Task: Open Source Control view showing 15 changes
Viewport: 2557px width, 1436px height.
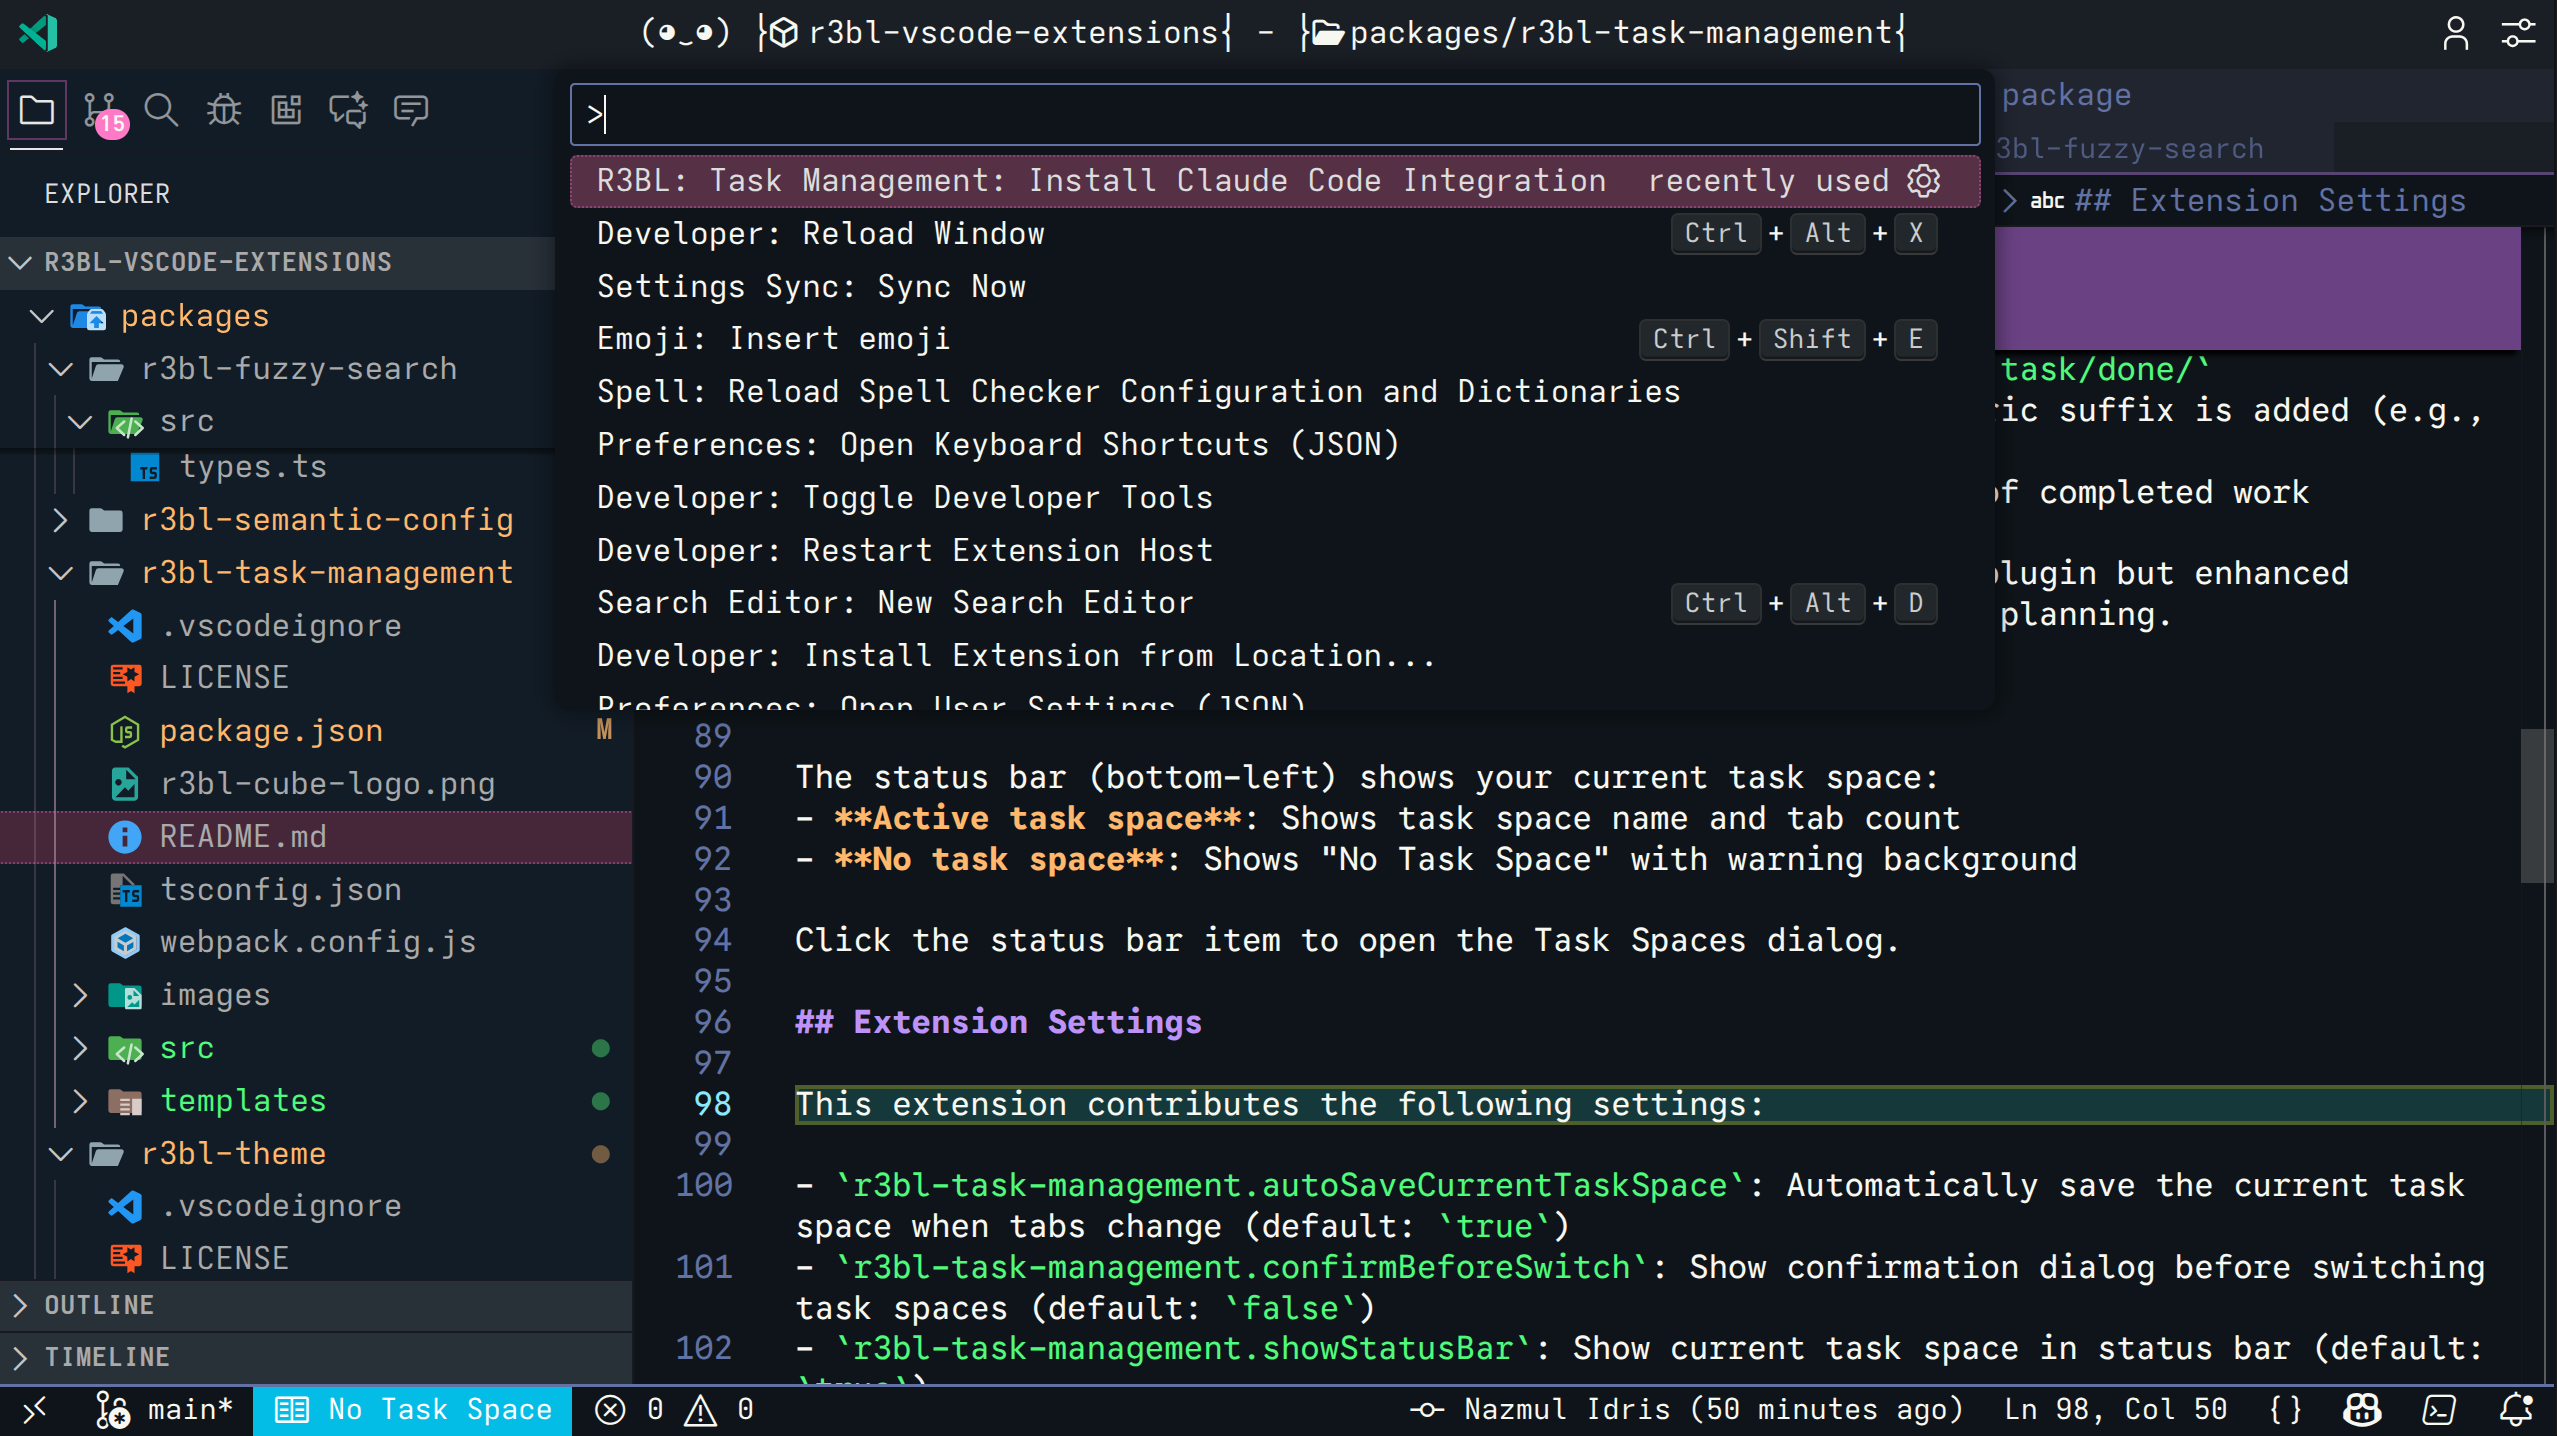Action: coord(99,110)
